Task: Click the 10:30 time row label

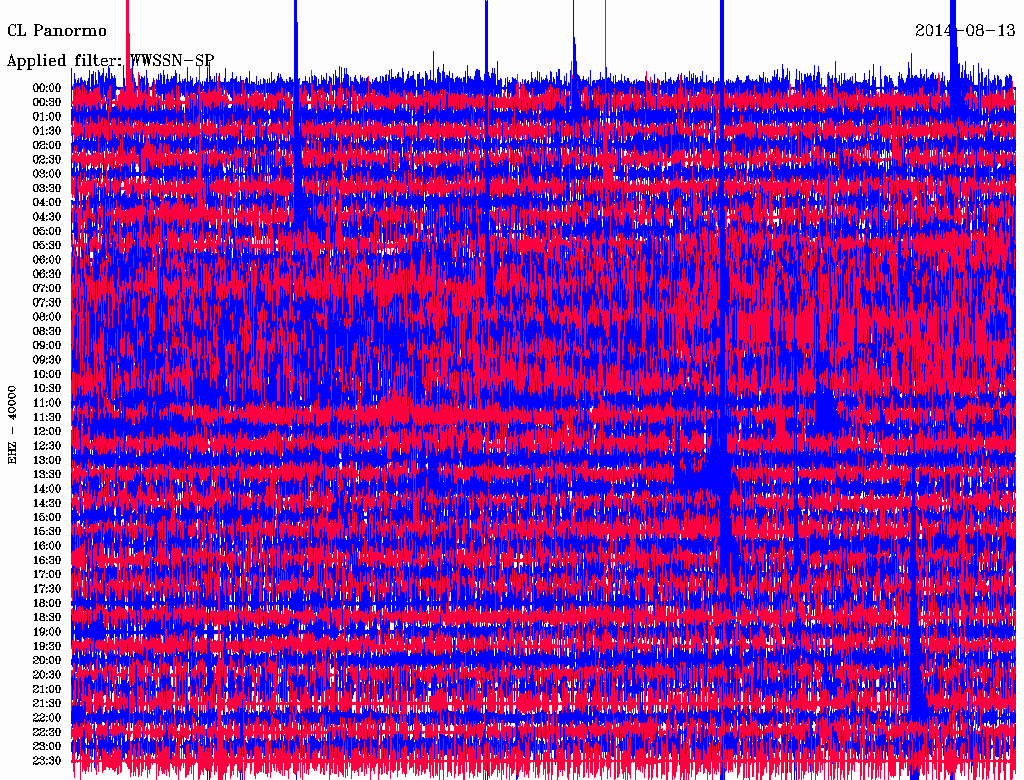Action: point(47,389)
